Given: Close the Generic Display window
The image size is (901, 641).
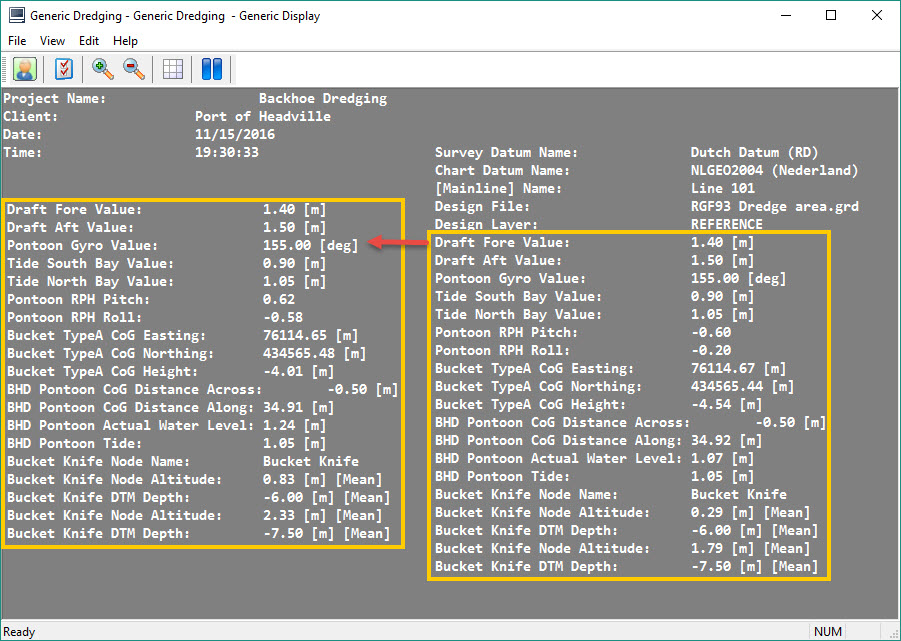Looking at the screenshot, I should pos(877,16).
